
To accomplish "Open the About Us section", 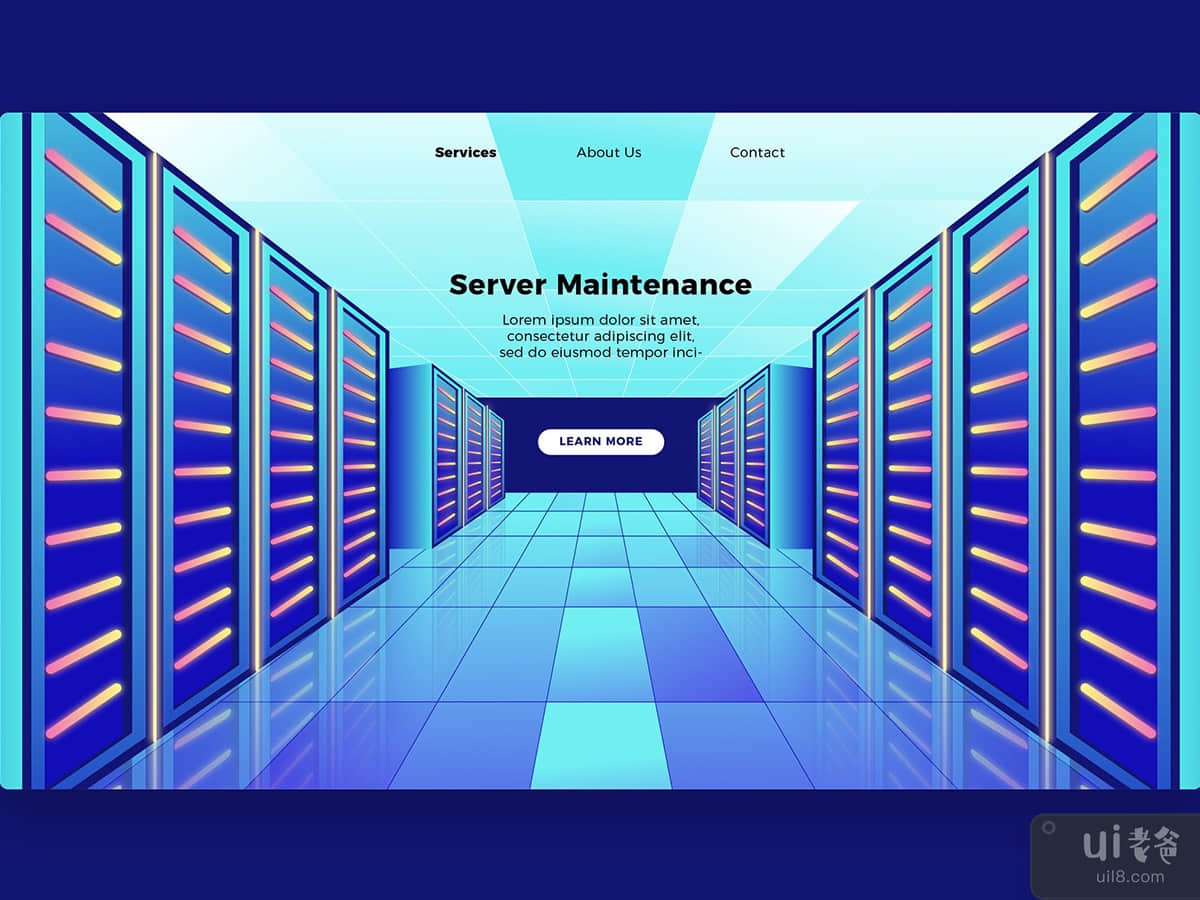I will click(x=609, y=152).
